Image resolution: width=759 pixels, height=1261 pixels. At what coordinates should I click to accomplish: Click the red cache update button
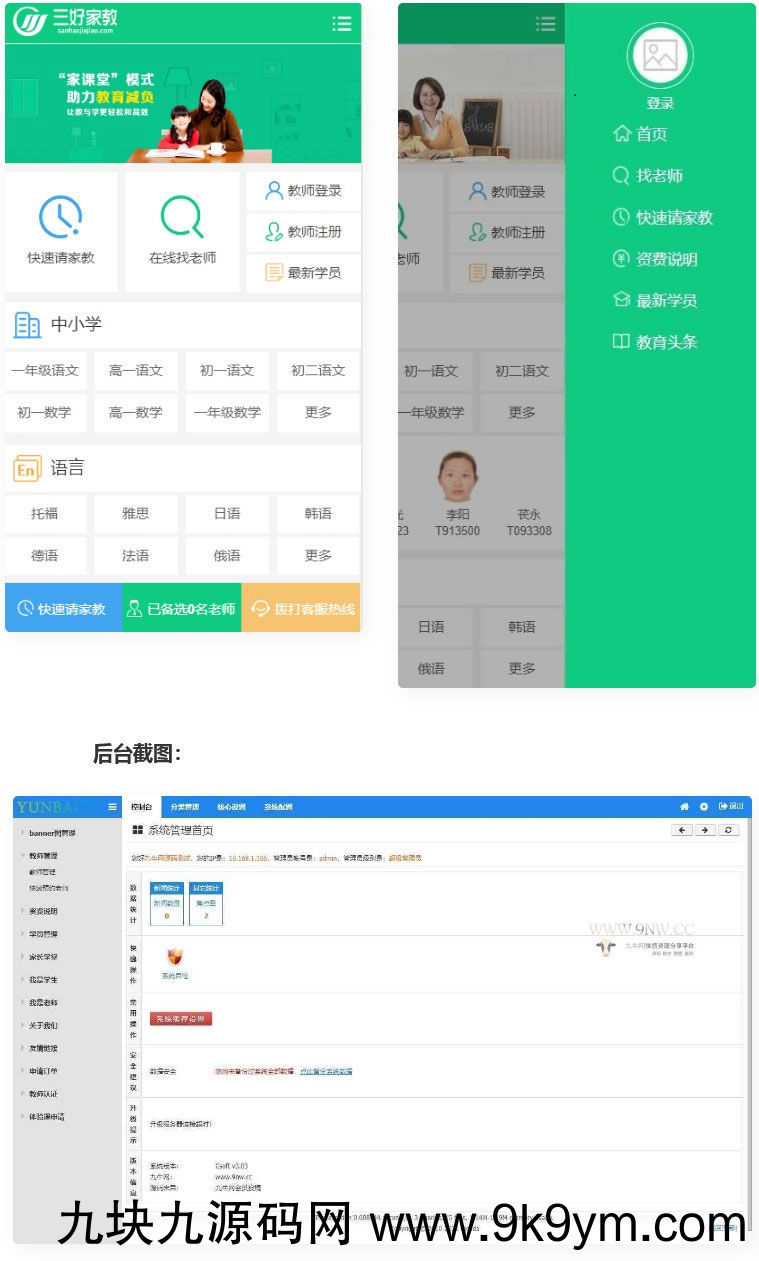click(181, 1019)
